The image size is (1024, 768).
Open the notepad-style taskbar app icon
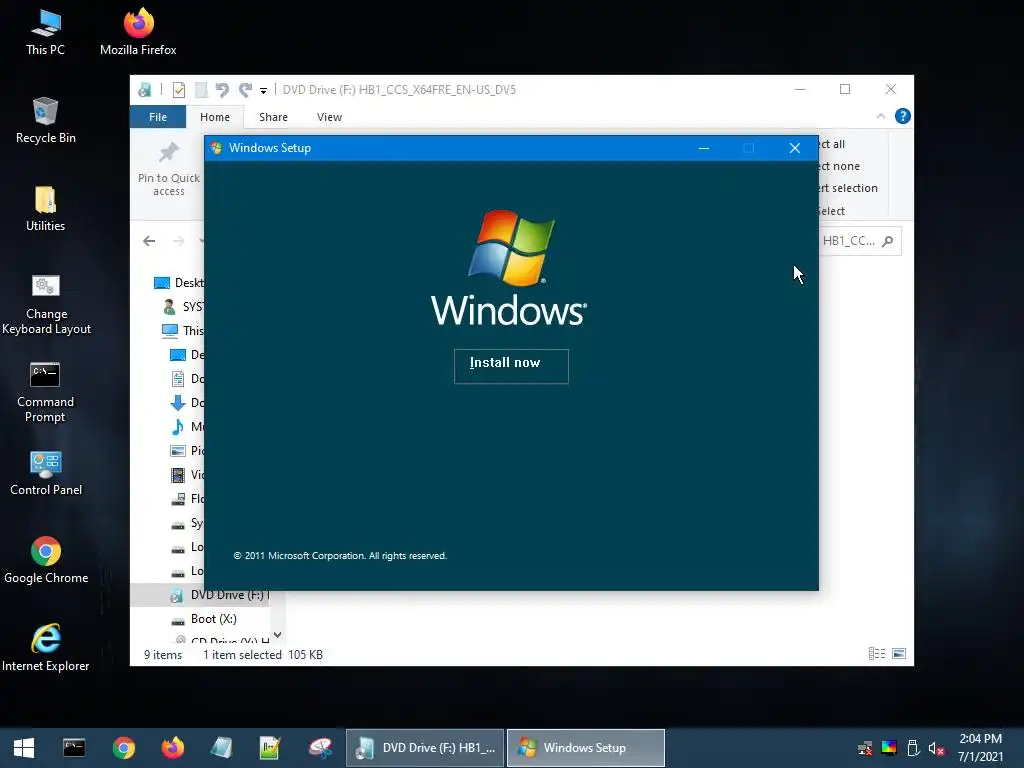click(221, 748)
